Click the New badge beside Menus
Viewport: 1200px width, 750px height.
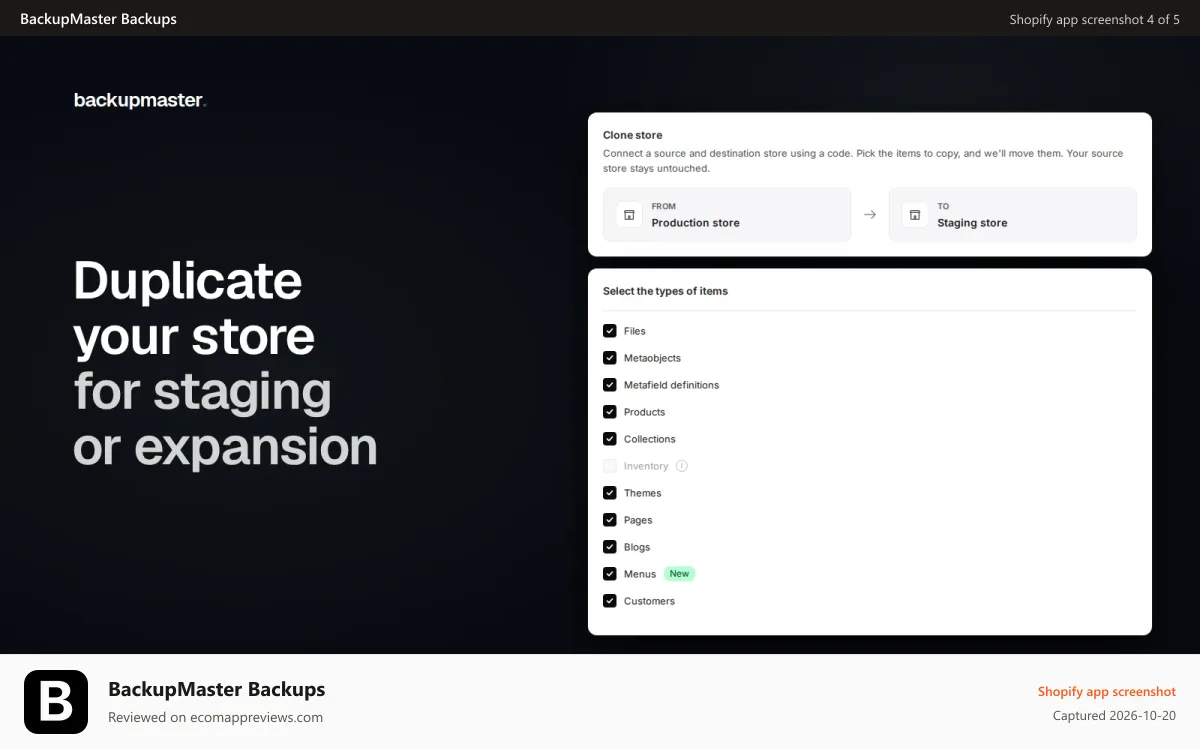click(x=680, y=574)
